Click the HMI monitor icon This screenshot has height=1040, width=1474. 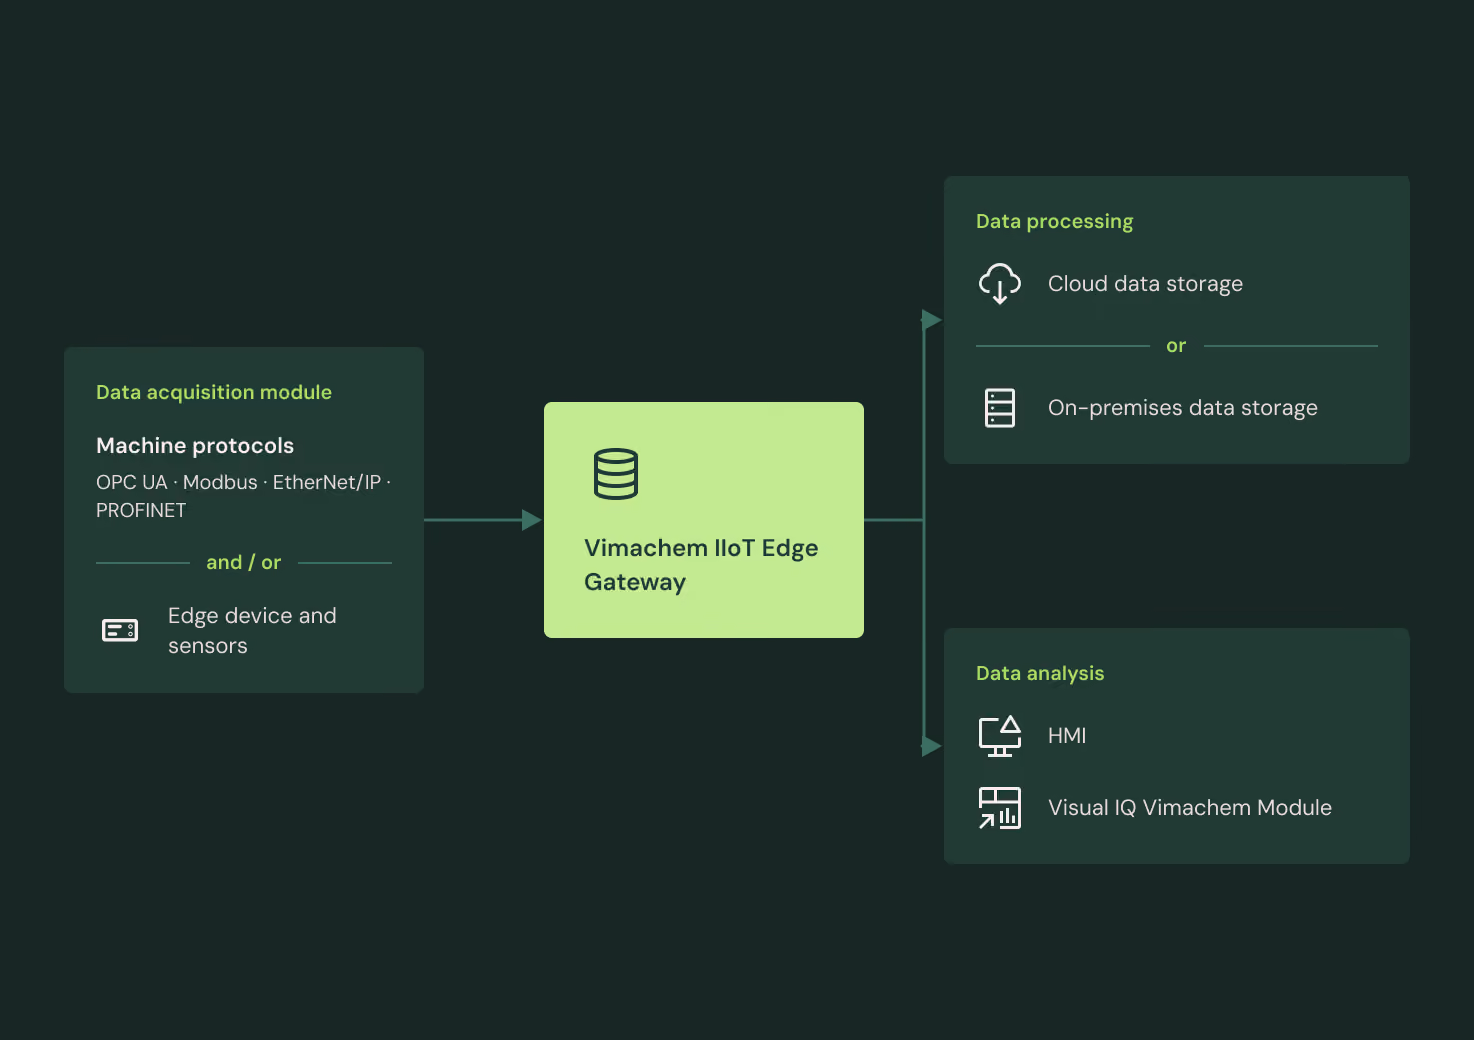coord(1000,736)
